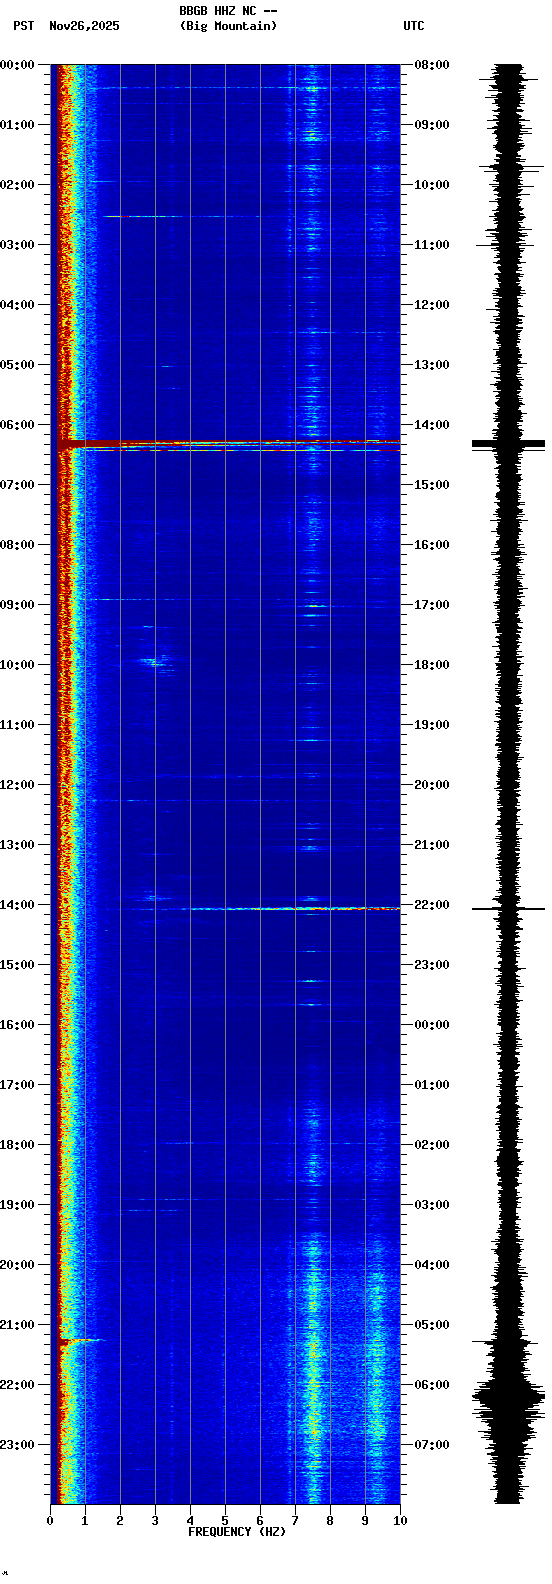
Task: Click the frequency axis tick label 10
Action: [400, 1521]
